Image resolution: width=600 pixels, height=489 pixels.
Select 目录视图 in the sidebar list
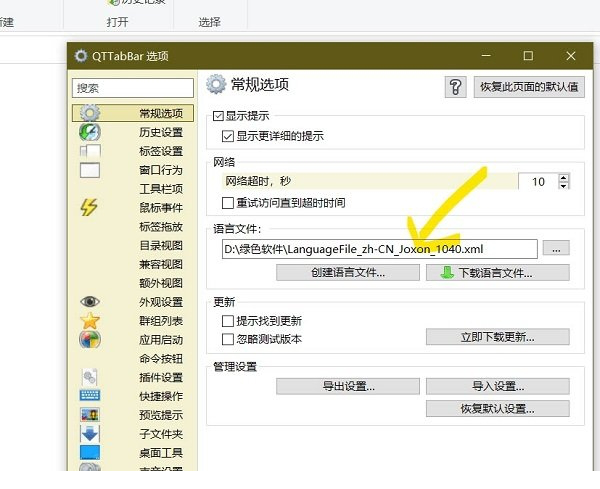161,245
